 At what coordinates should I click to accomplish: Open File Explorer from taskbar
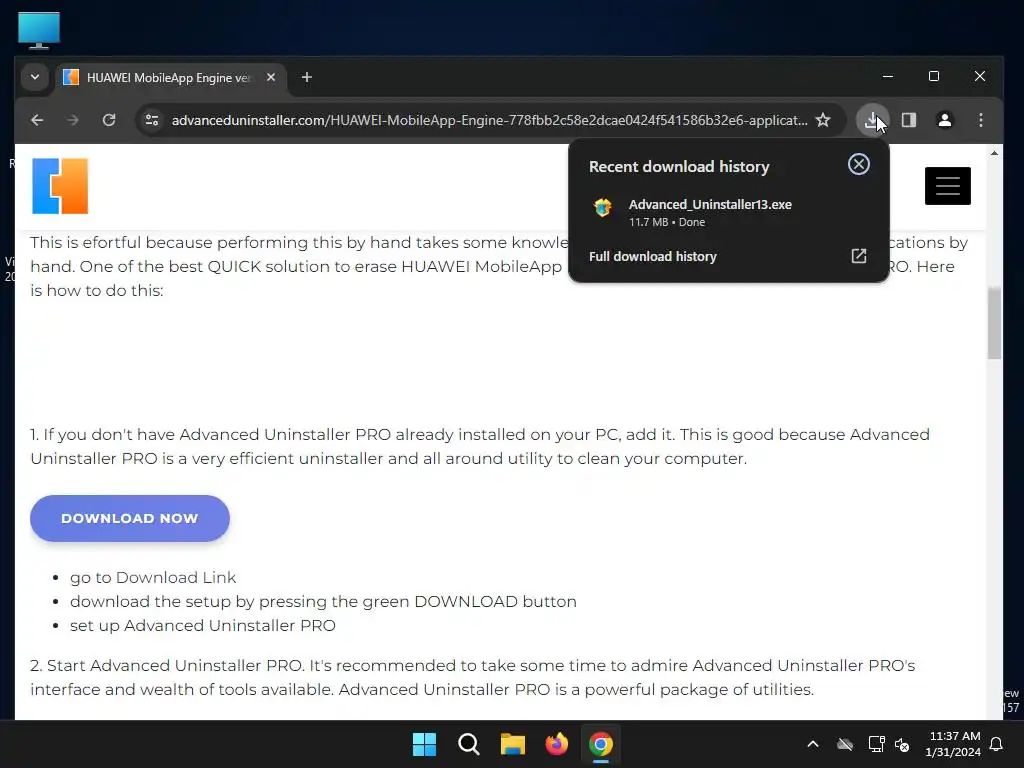pyautogui.click(x=513, y=744)
